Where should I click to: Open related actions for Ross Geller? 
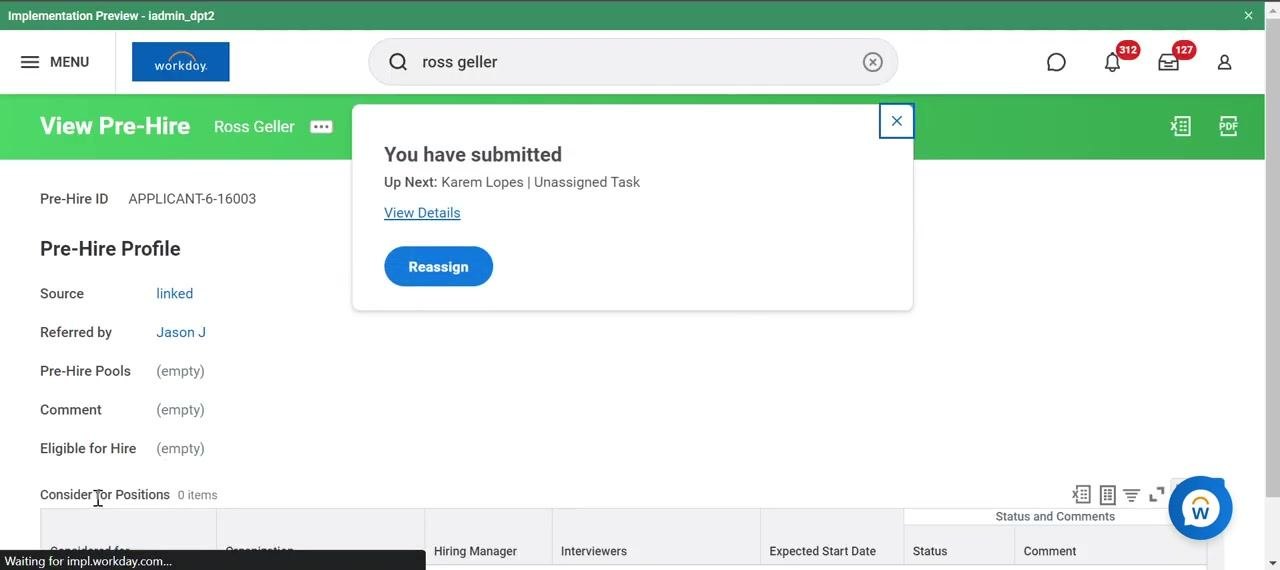[321, 127]
